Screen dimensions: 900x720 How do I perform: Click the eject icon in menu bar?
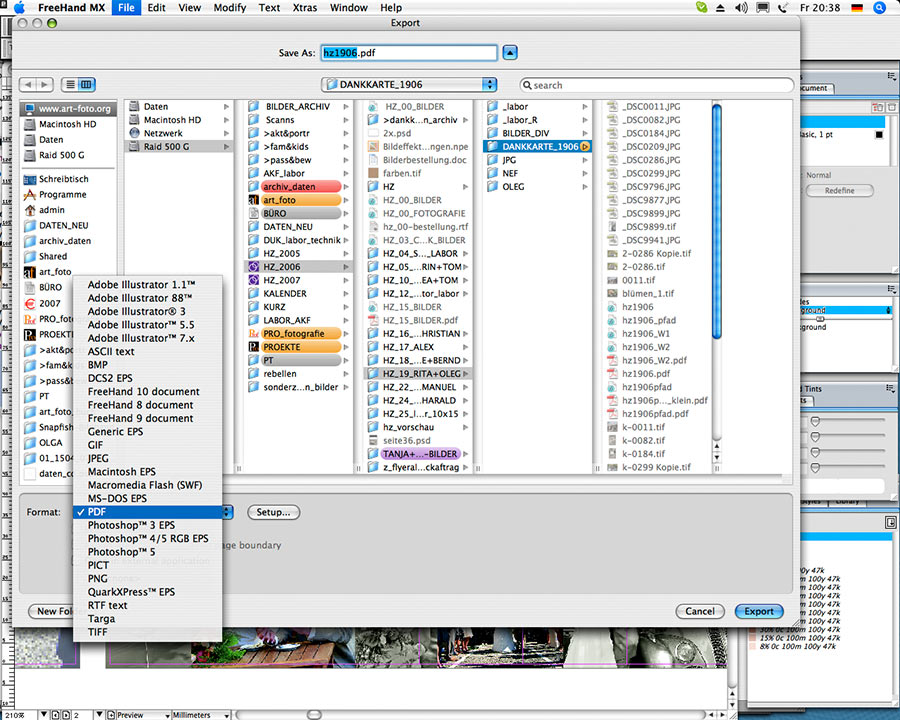(720, 7)
